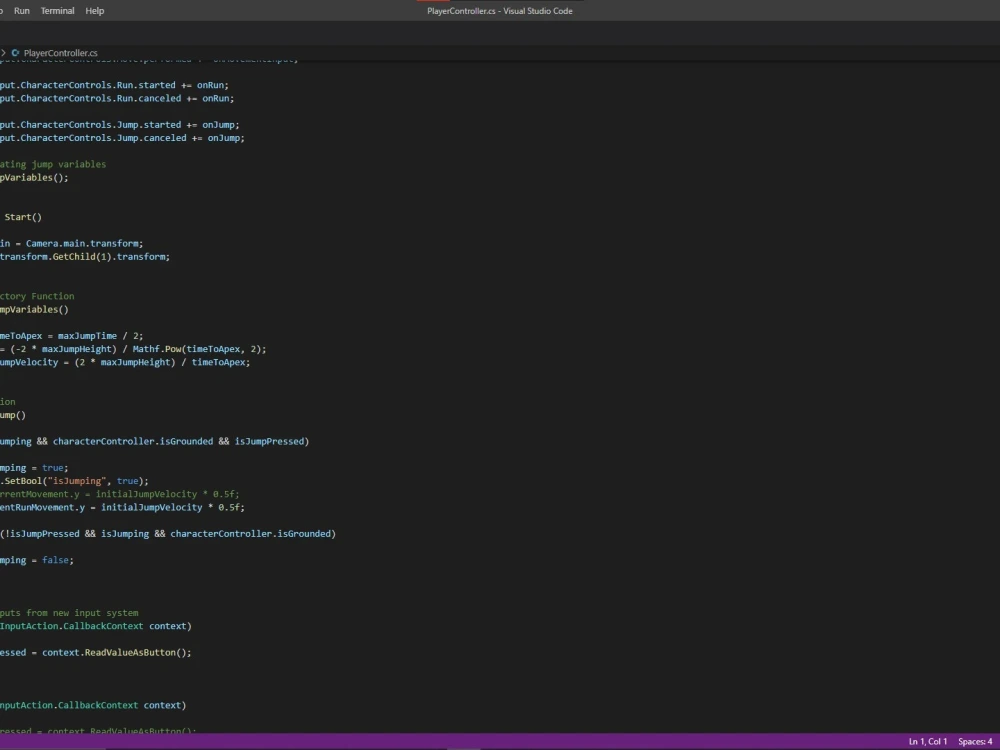This screenshot has width=1000, height=750.
Task: Click 'from new input system' comment
Action: (69, 612)
